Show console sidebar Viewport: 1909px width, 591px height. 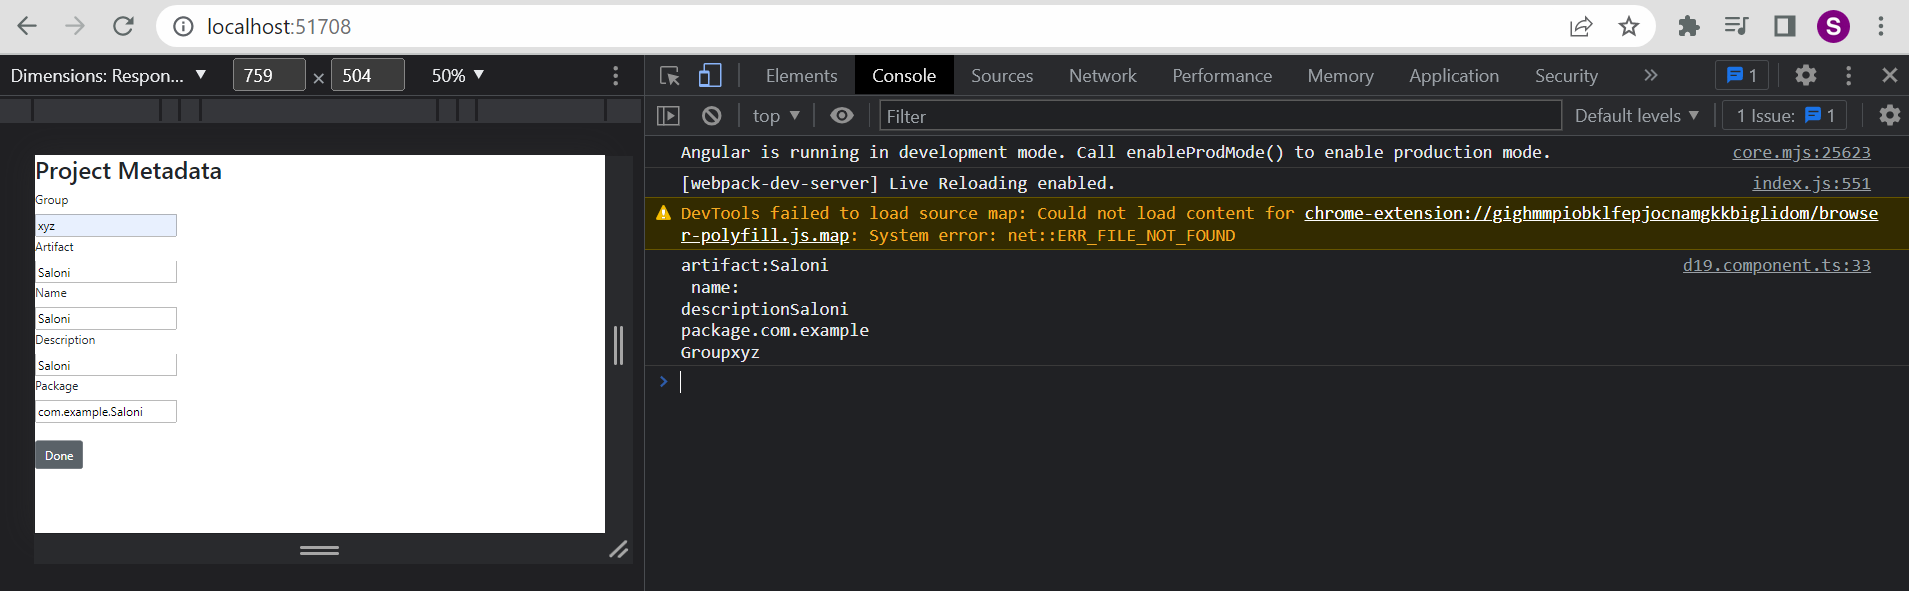point(668,116)
